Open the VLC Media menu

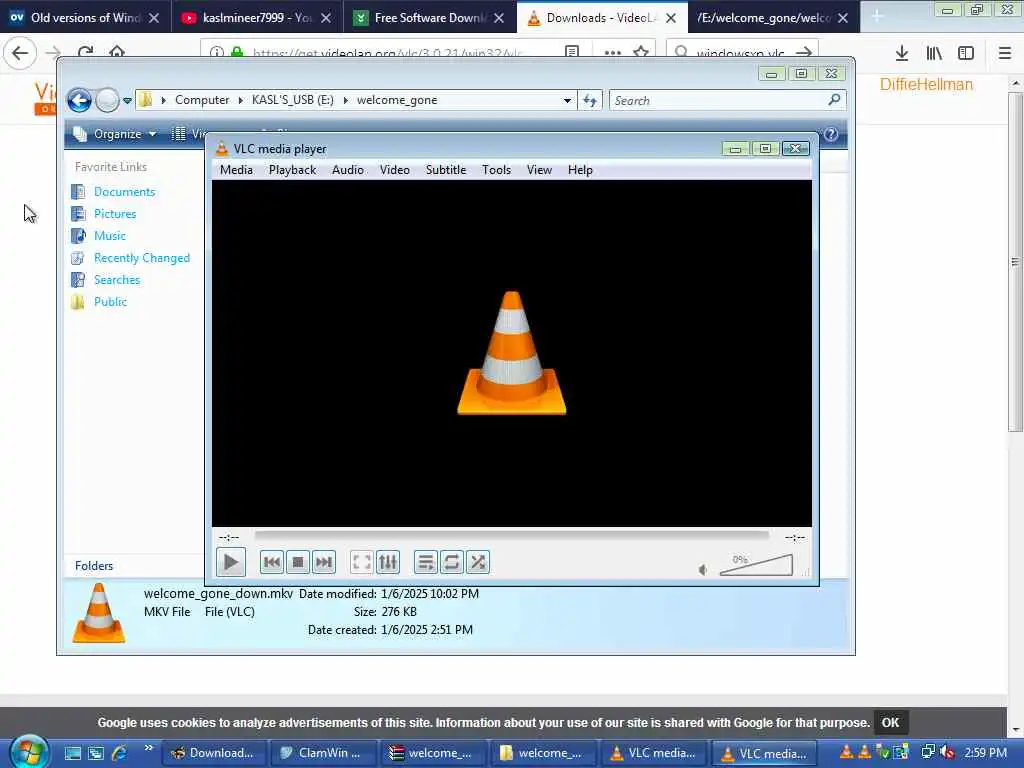click(x=236, y=170)
